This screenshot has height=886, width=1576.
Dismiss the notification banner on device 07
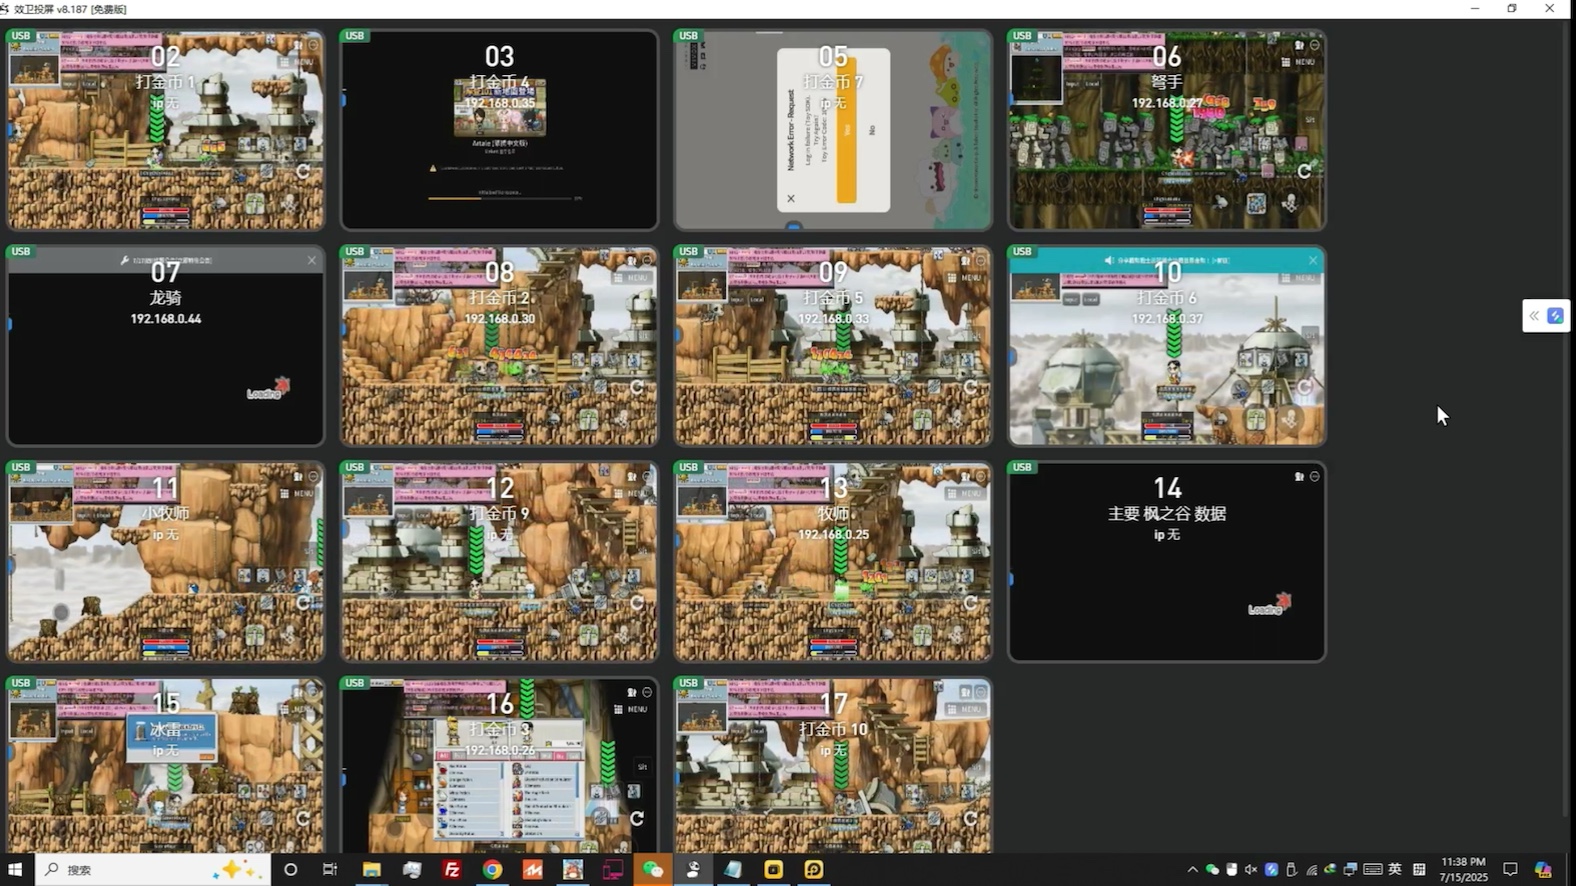click(312, 260)
